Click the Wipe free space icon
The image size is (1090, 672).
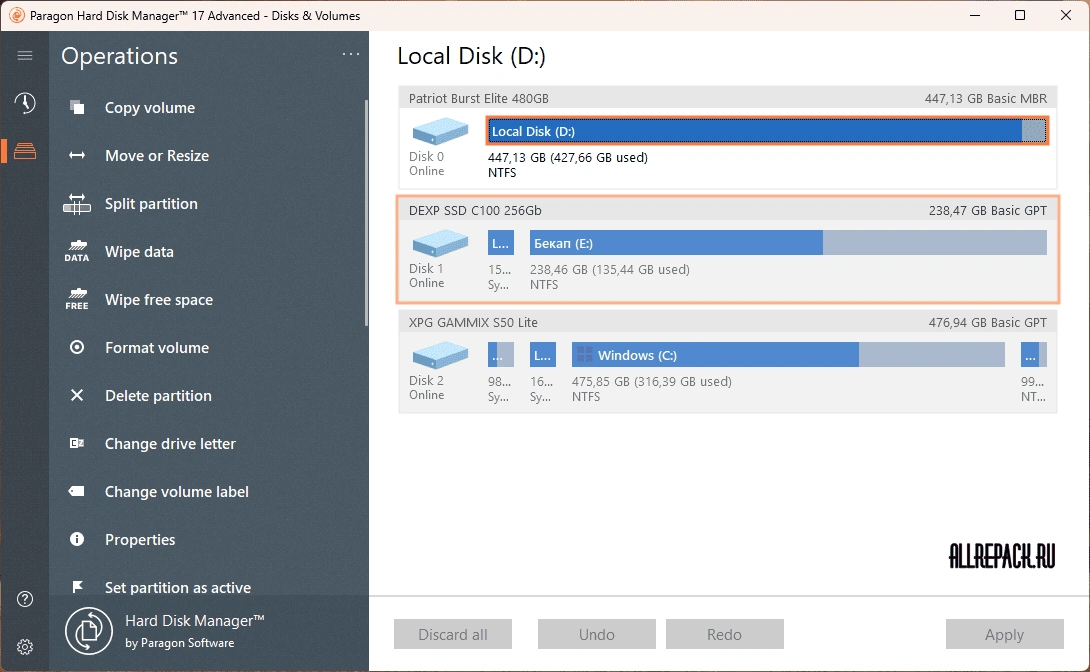point(77,300)
